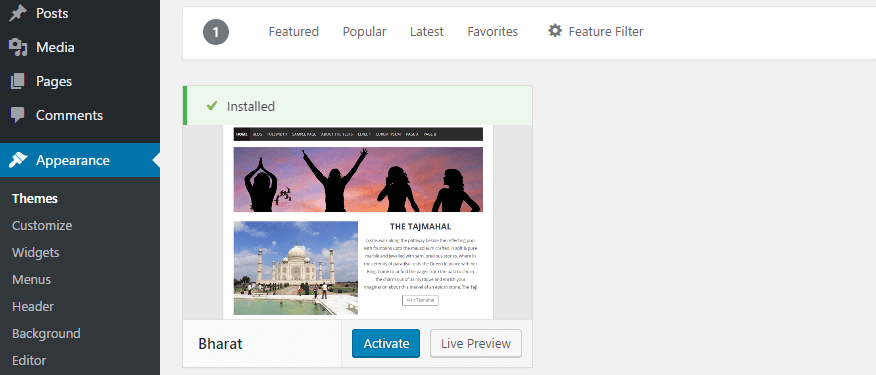Click the theme count badge showing 1
The height and width of the screenshot is (375, 876).
click(x=216, y=32)
